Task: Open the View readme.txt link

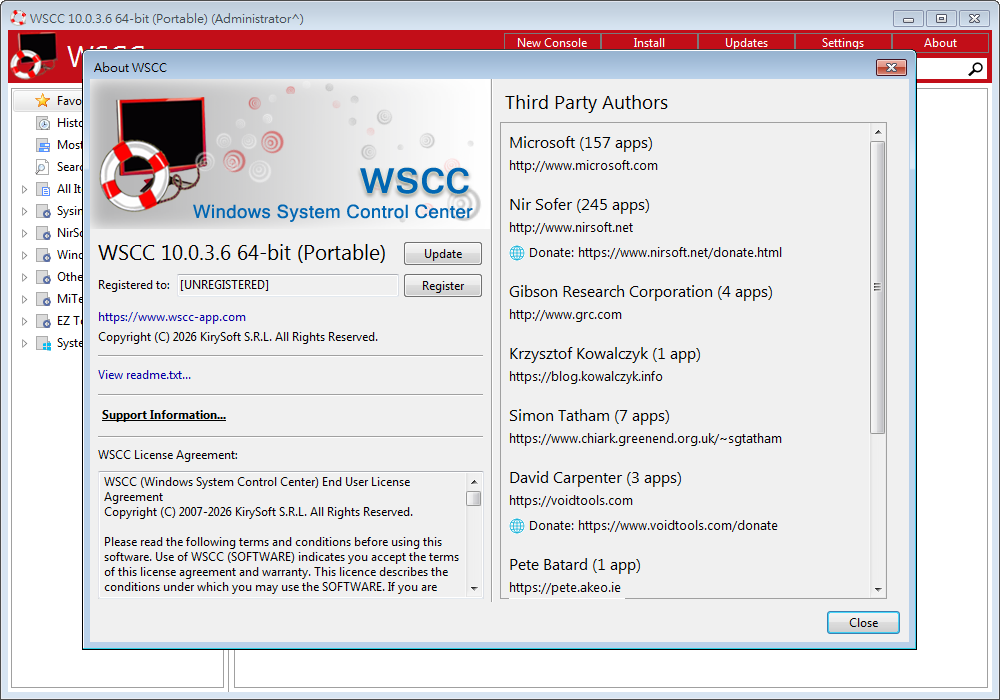Action: pyautogui.click(x=143, y=374)
